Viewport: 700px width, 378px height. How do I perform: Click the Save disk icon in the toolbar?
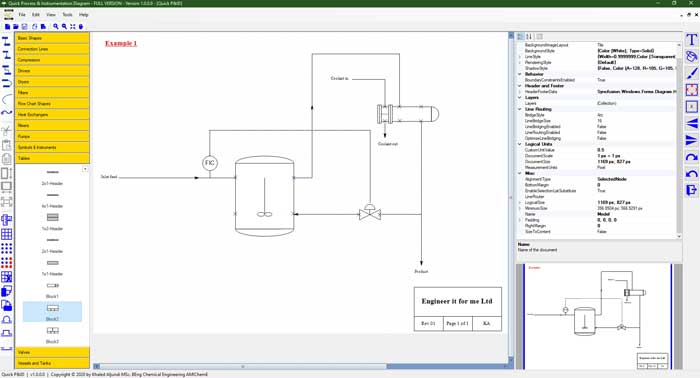point(25,27)
